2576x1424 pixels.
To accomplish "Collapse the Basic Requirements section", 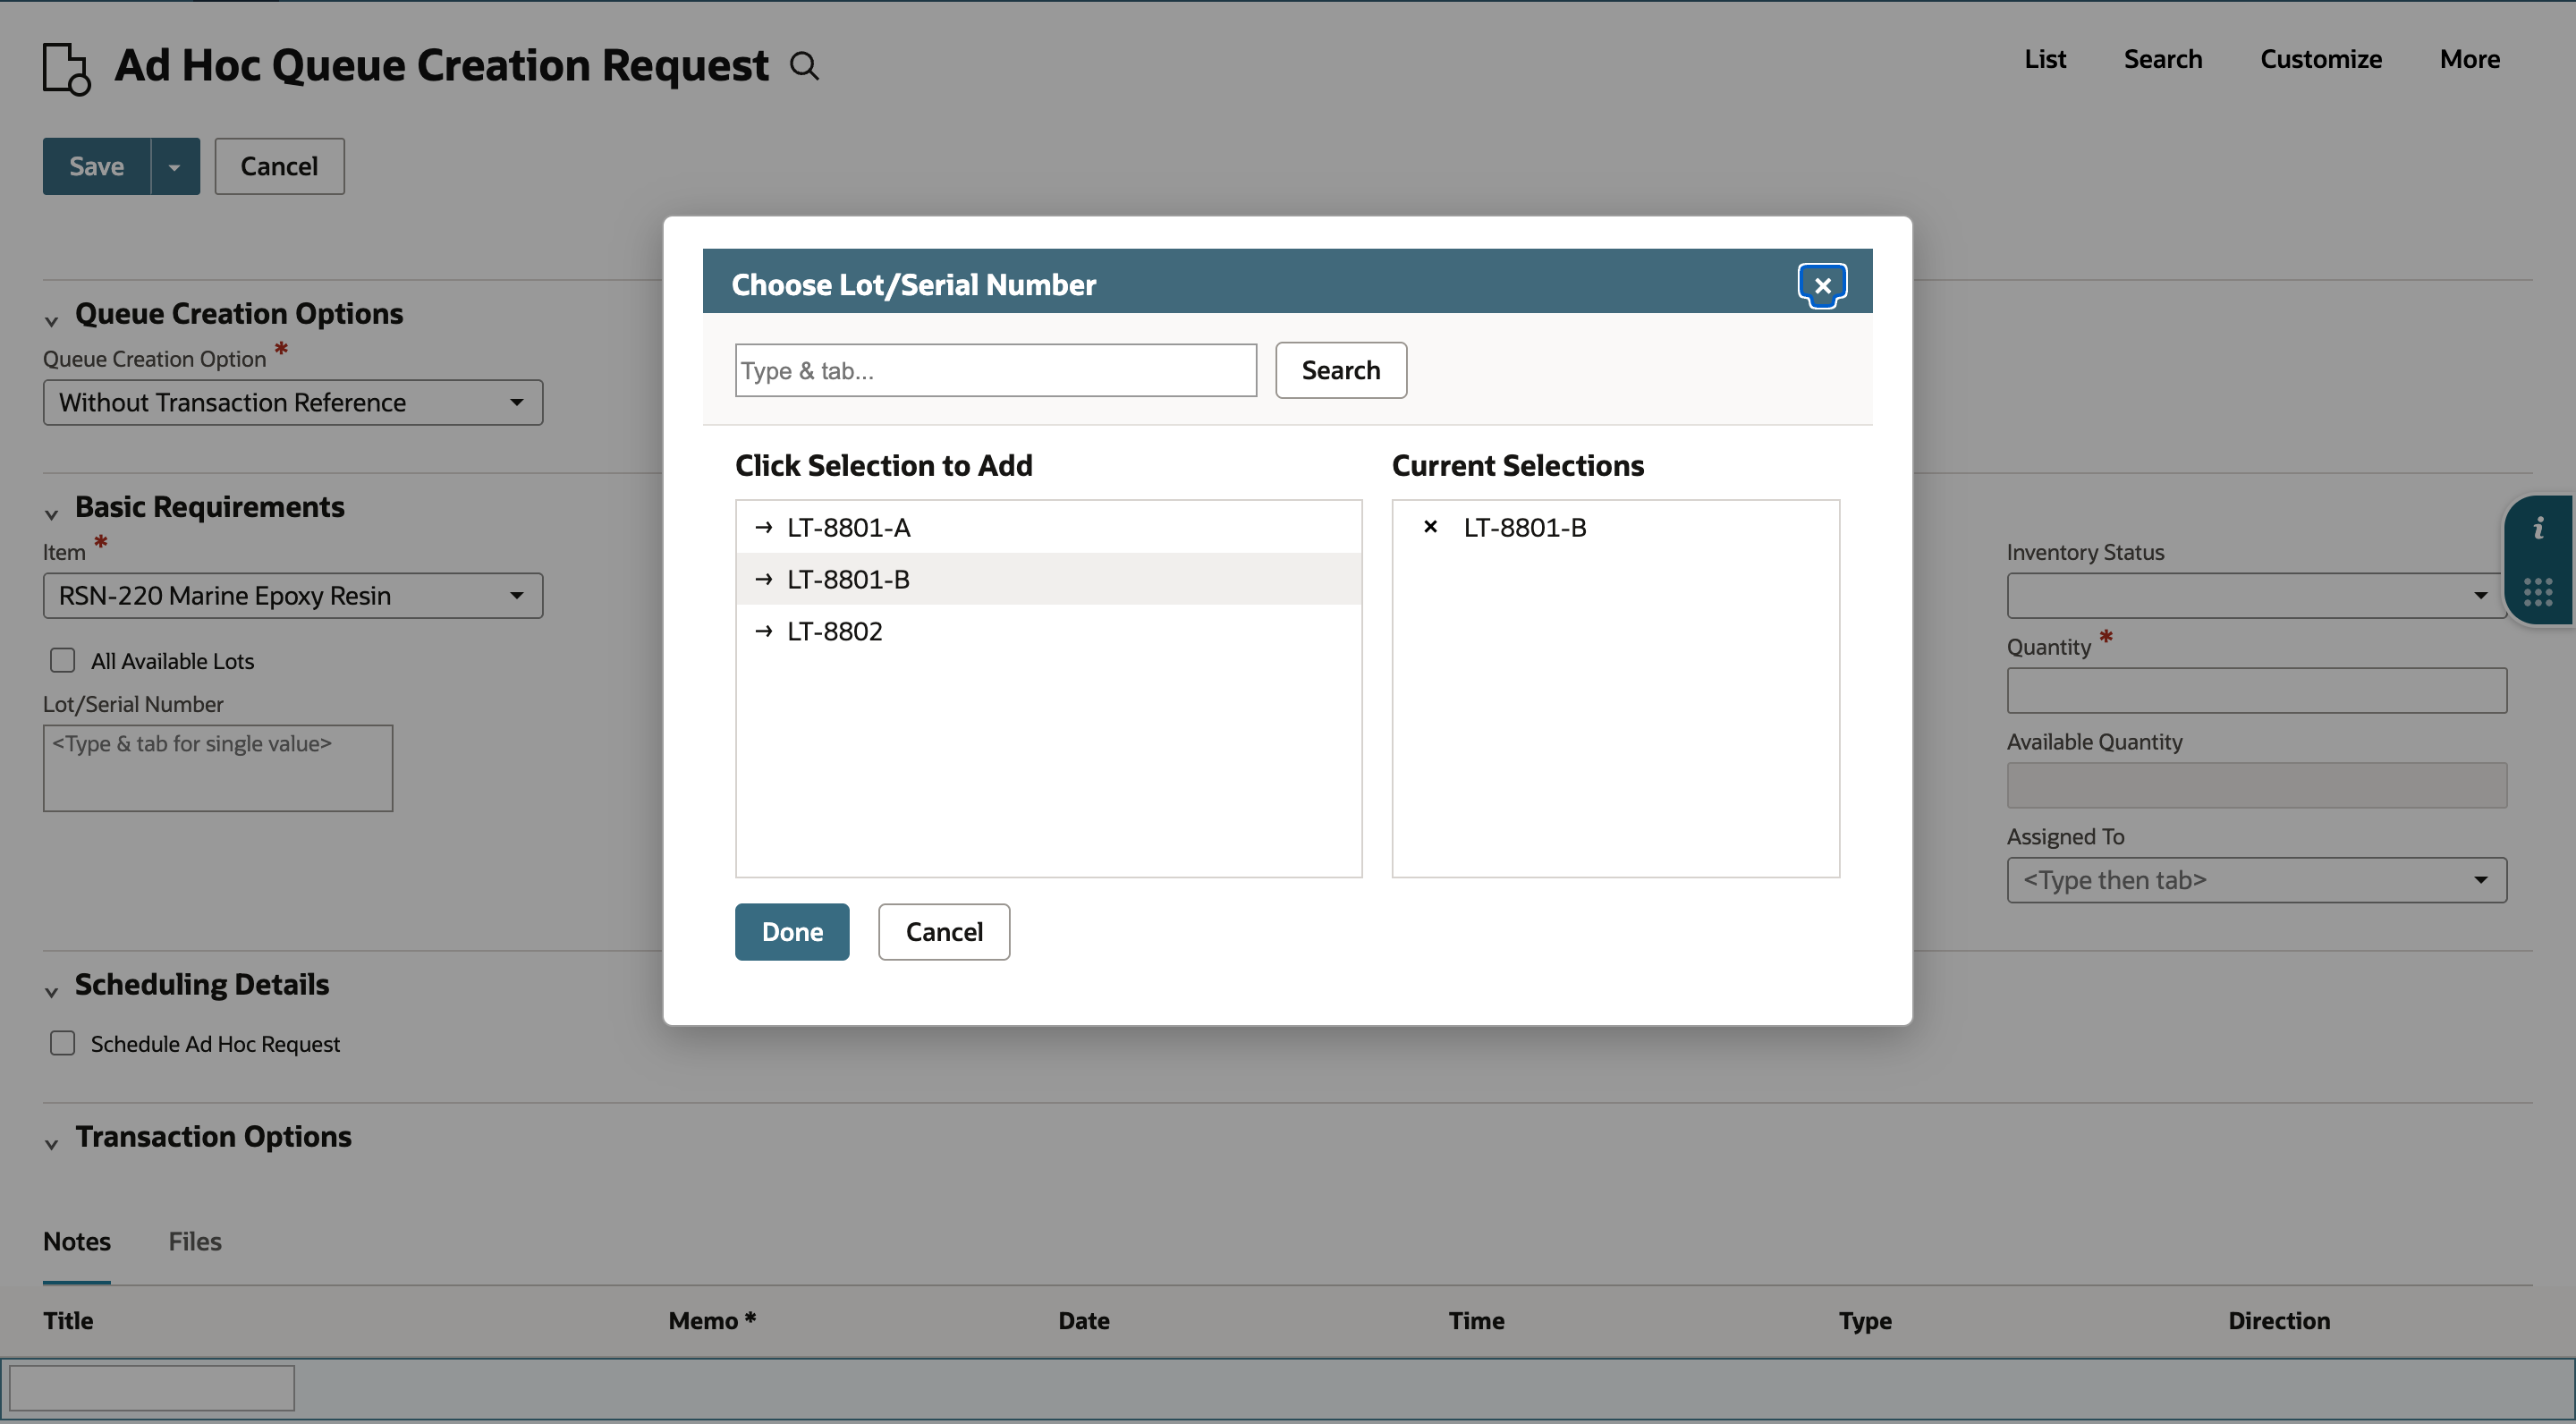I will (x=51, y=514).
